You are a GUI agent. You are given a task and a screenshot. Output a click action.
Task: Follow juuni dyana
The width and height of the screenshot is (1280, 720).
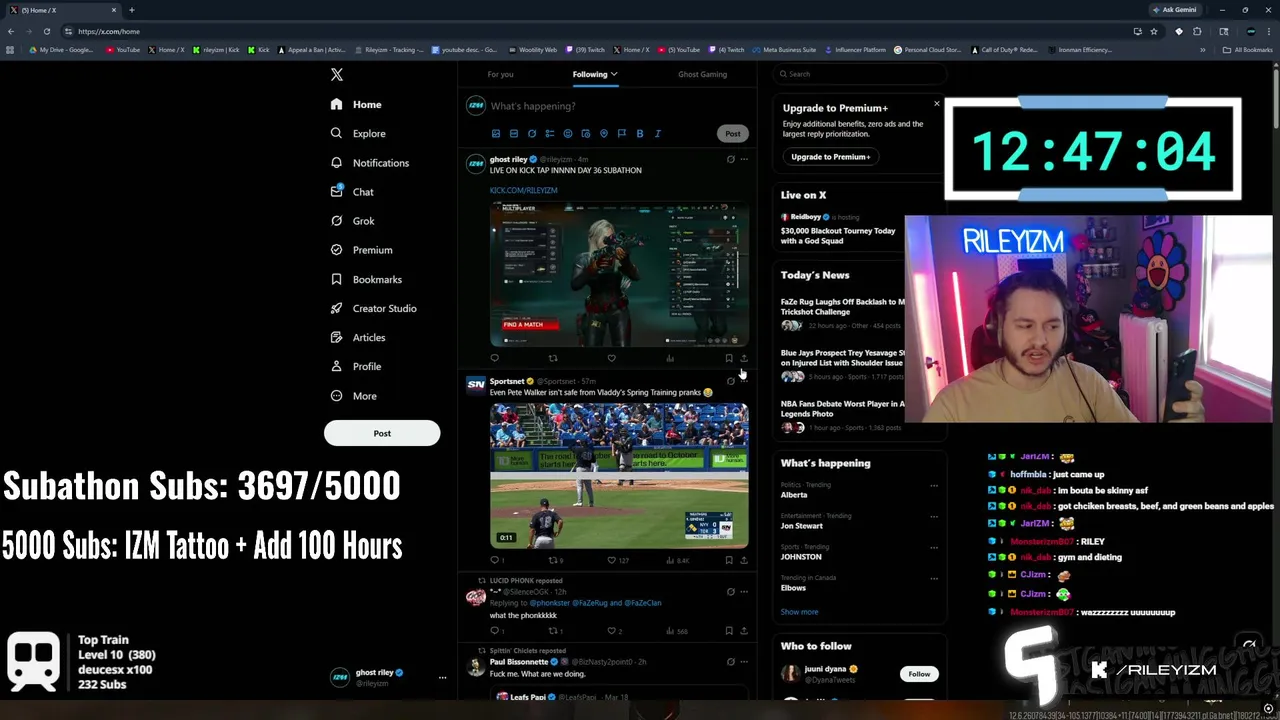point(919,674)
